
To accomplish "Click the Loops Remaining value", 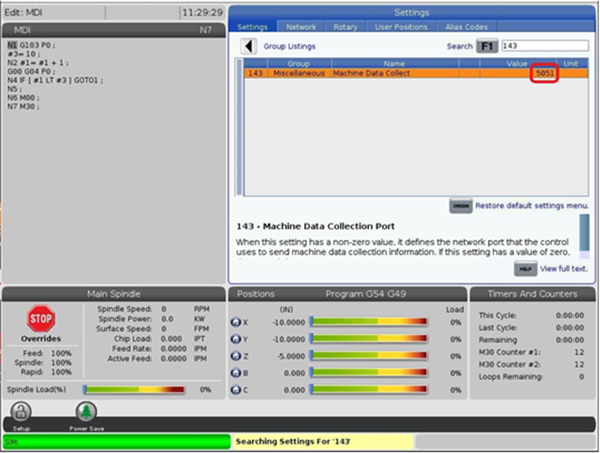I will (x=581, y=377).
